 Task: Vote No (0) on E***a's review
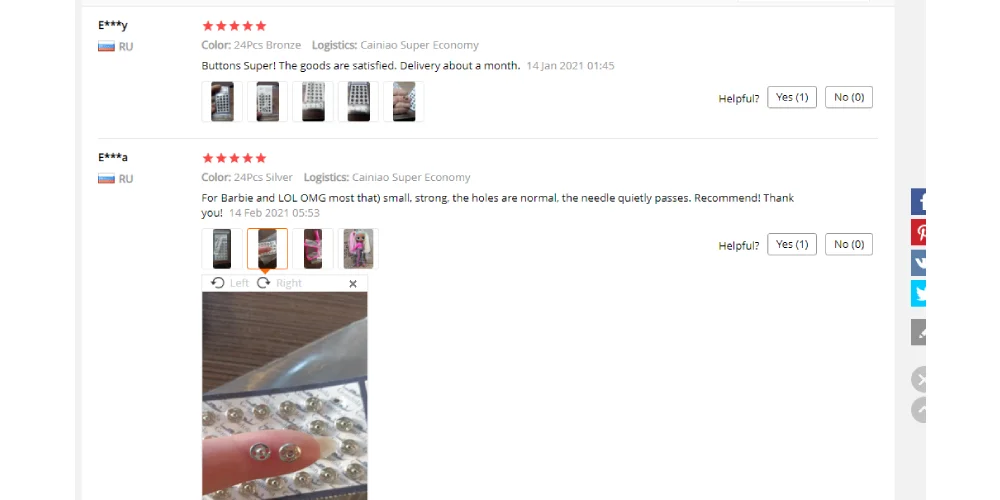tap(849, 244)
